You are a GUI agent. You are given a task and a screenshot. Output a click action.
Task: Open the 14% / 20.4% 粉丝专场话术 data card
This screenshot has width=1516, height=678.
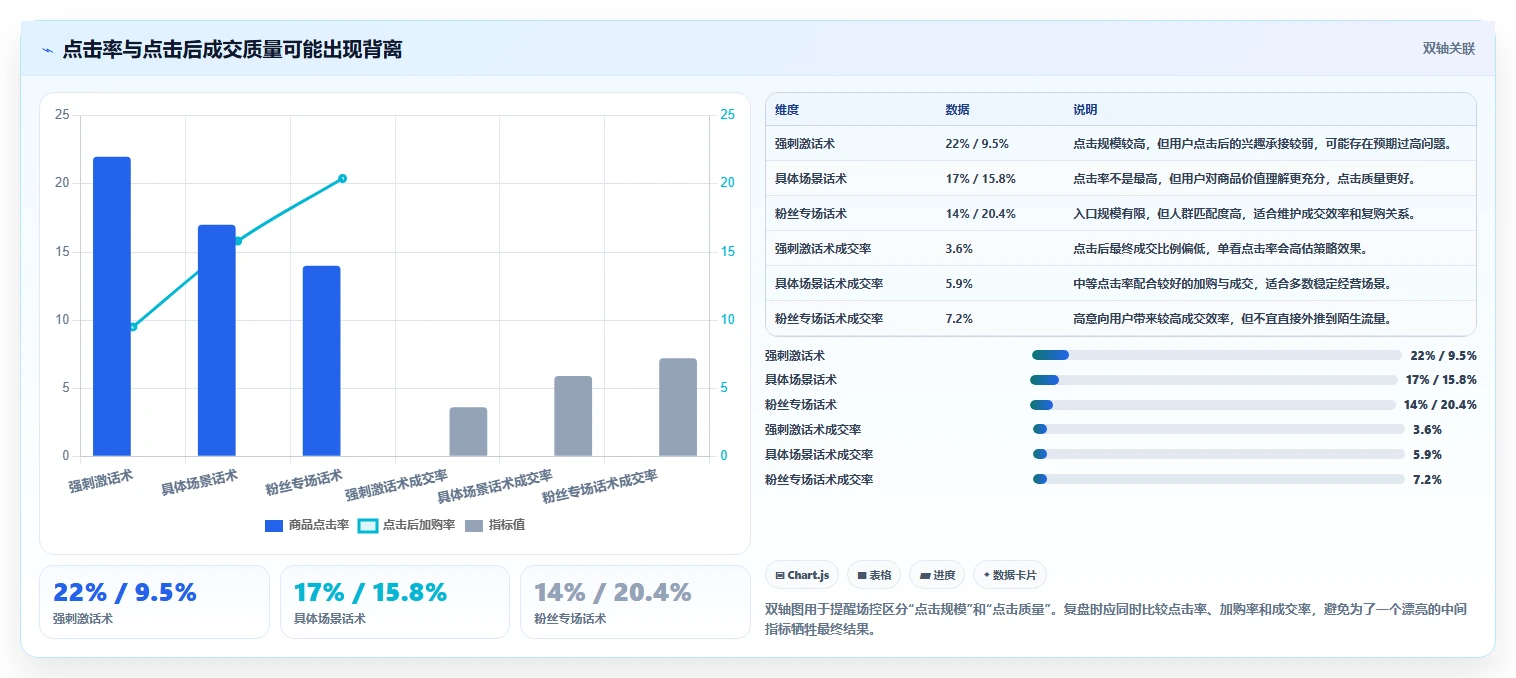coord(635,602)
